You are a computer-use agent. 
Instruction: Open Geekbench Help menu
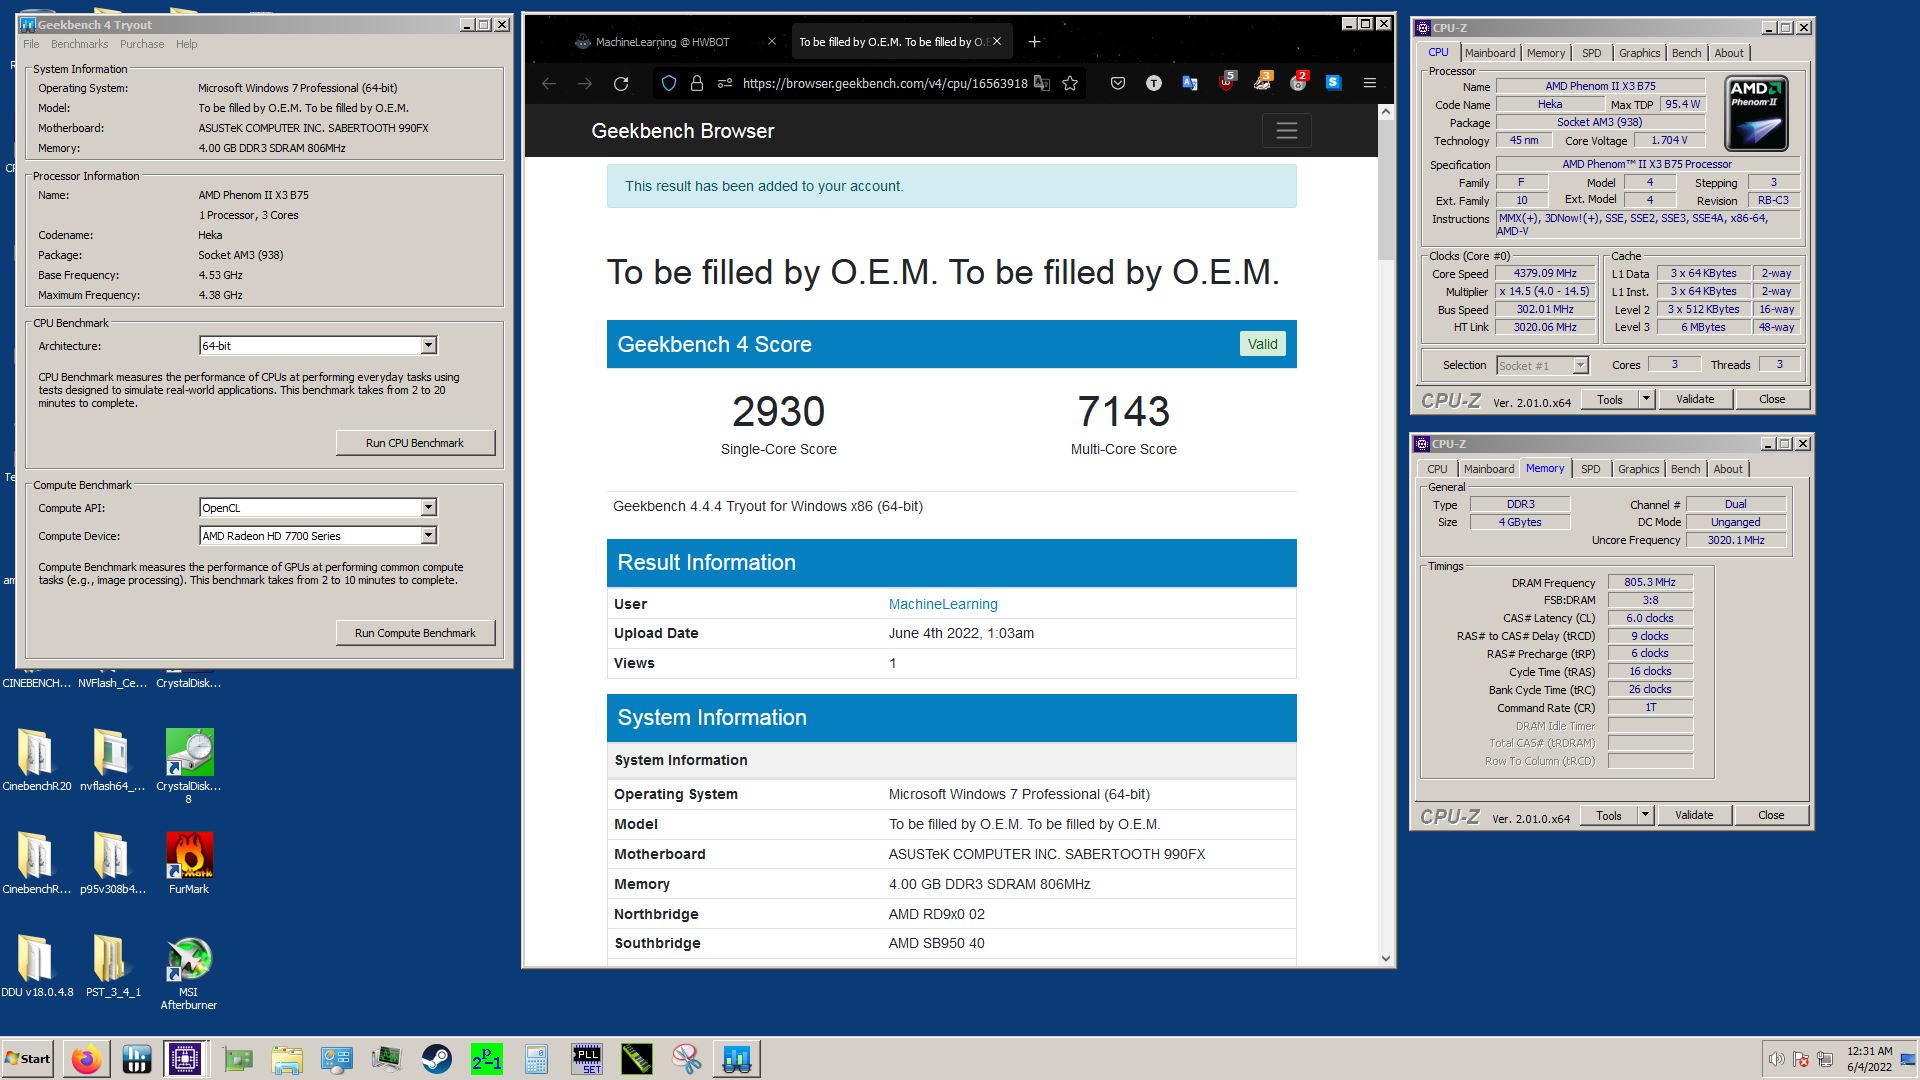187,44
